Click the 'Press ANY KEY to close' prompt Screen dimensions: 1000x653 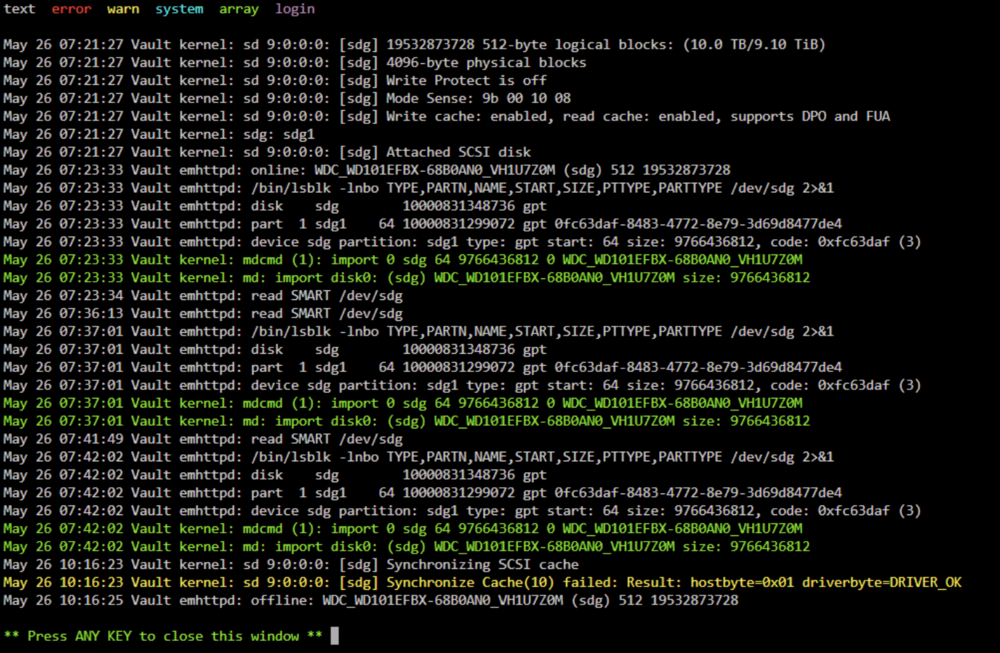(x=163, y=636)
